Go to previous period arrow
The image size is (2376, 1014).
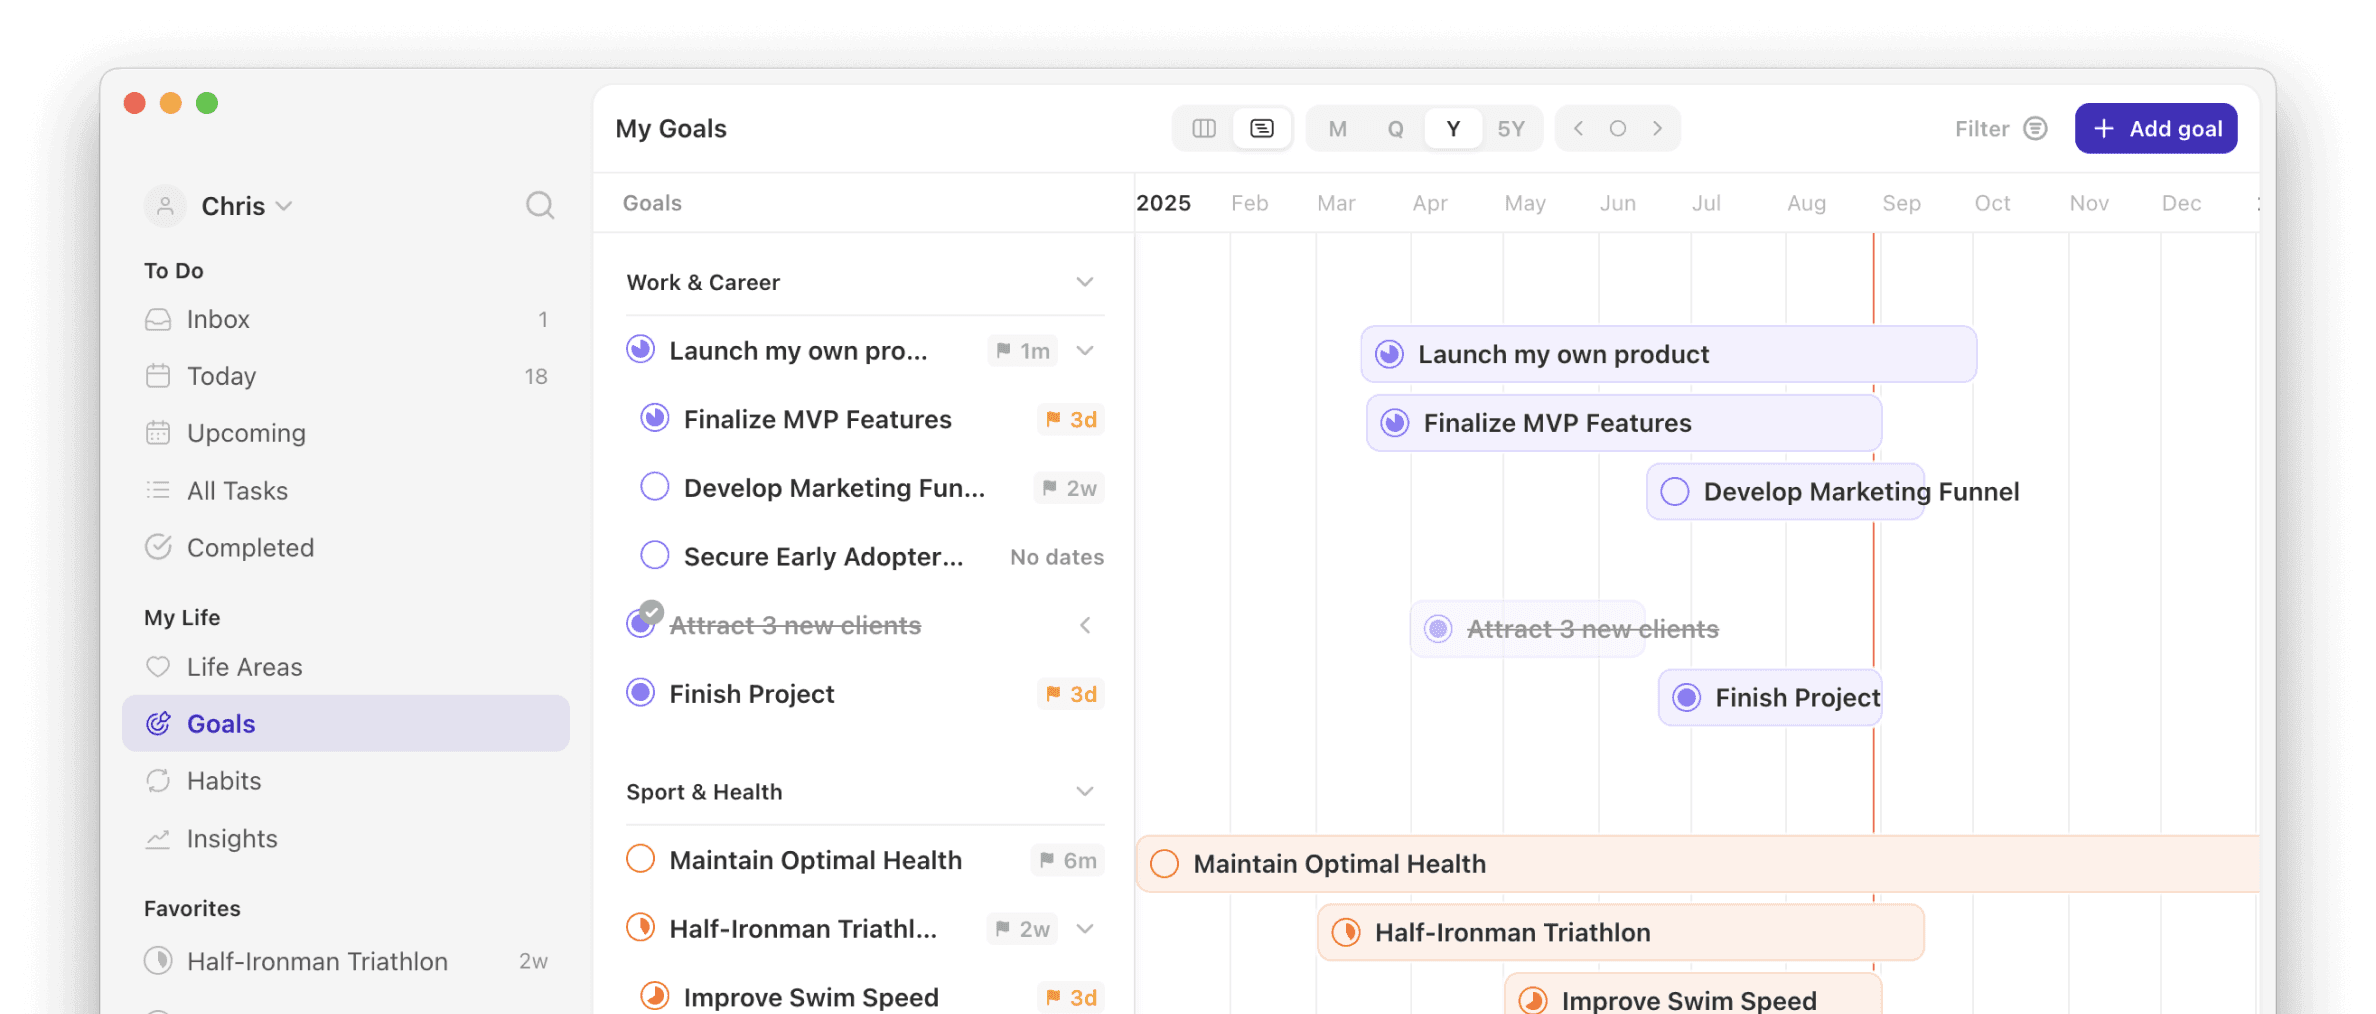tap(1578, 128)
